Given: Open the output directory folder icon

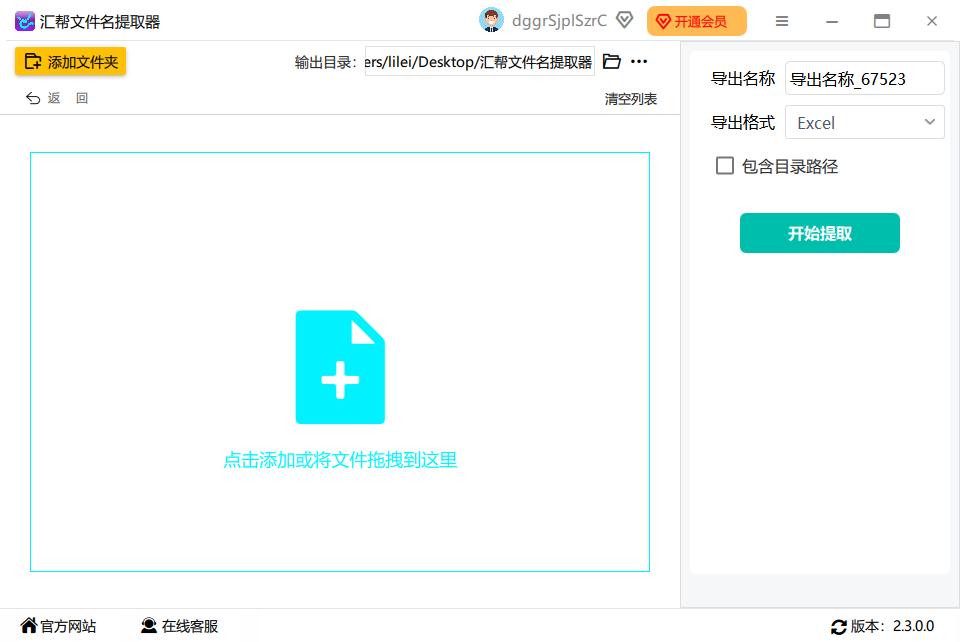Looking at the screenshot, I should point(611,61).
